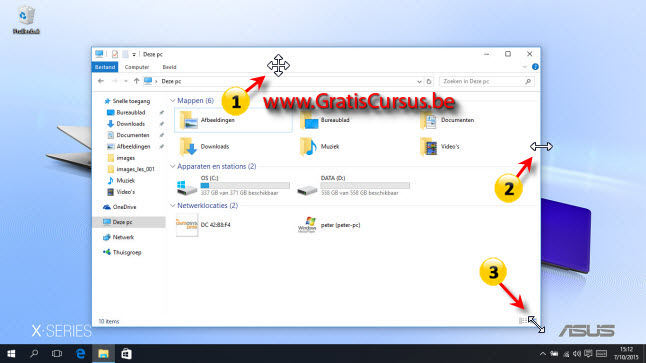Select the DATA (D:) drive
This screenshot has width=646, height=363.
click(x=353, y=185)
